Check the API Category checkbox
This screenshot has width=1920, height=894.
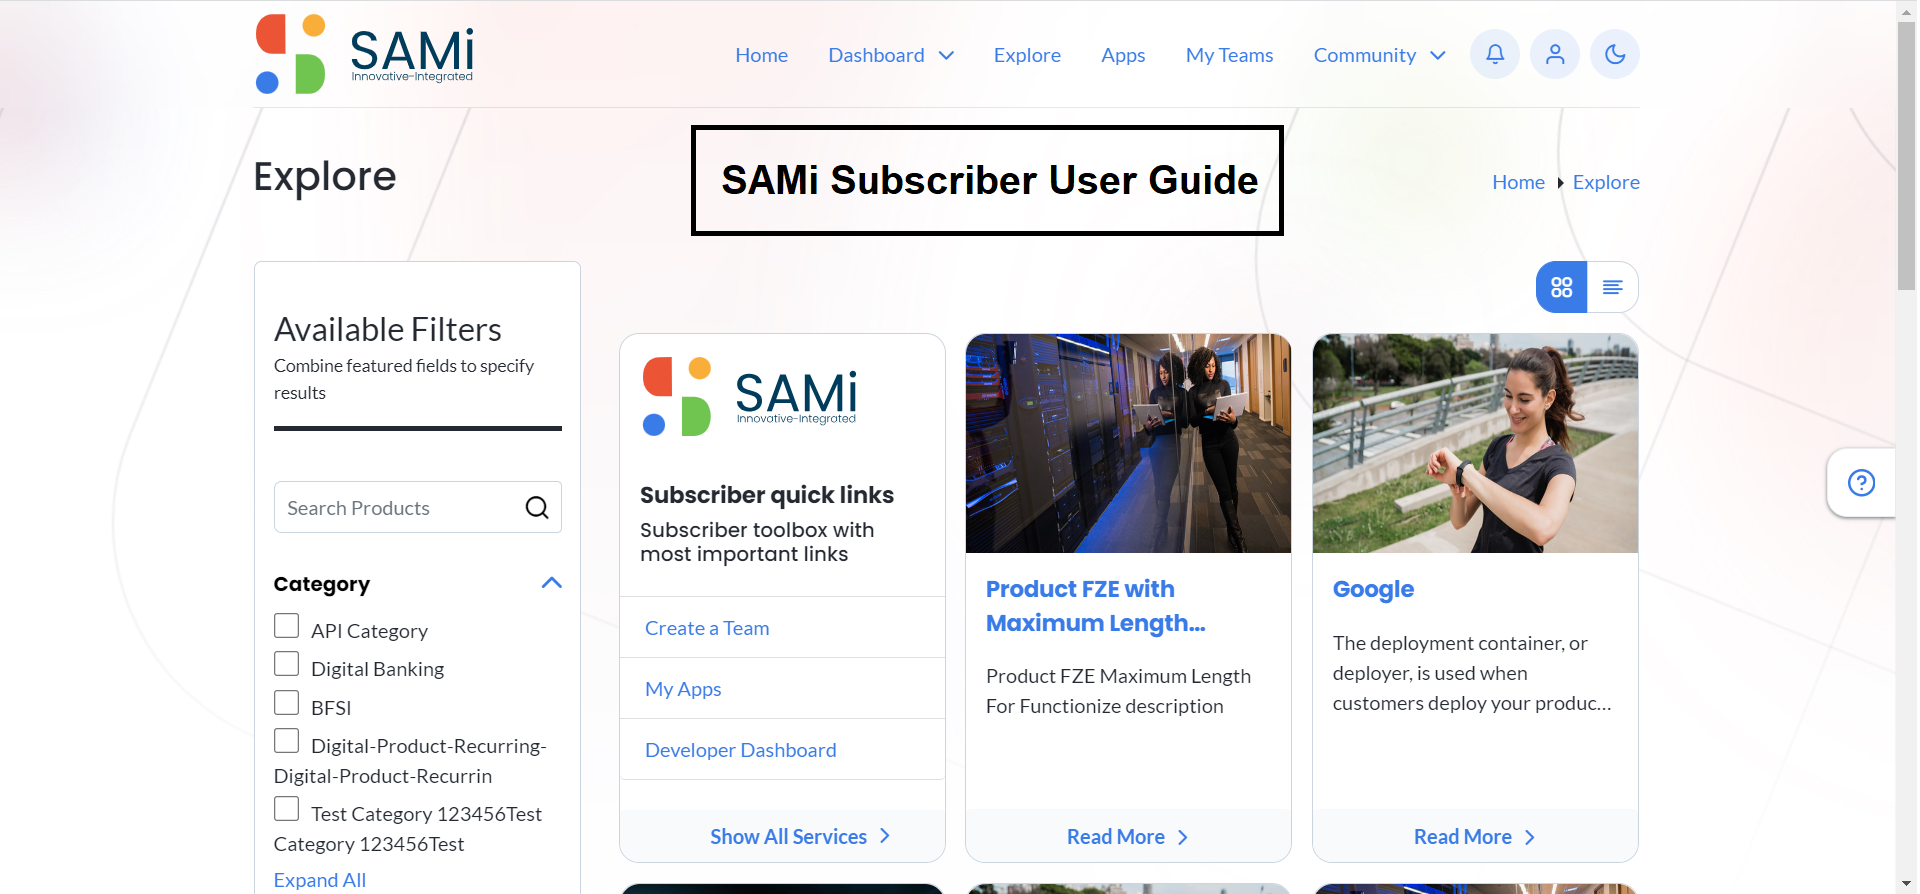coord(286,626)
